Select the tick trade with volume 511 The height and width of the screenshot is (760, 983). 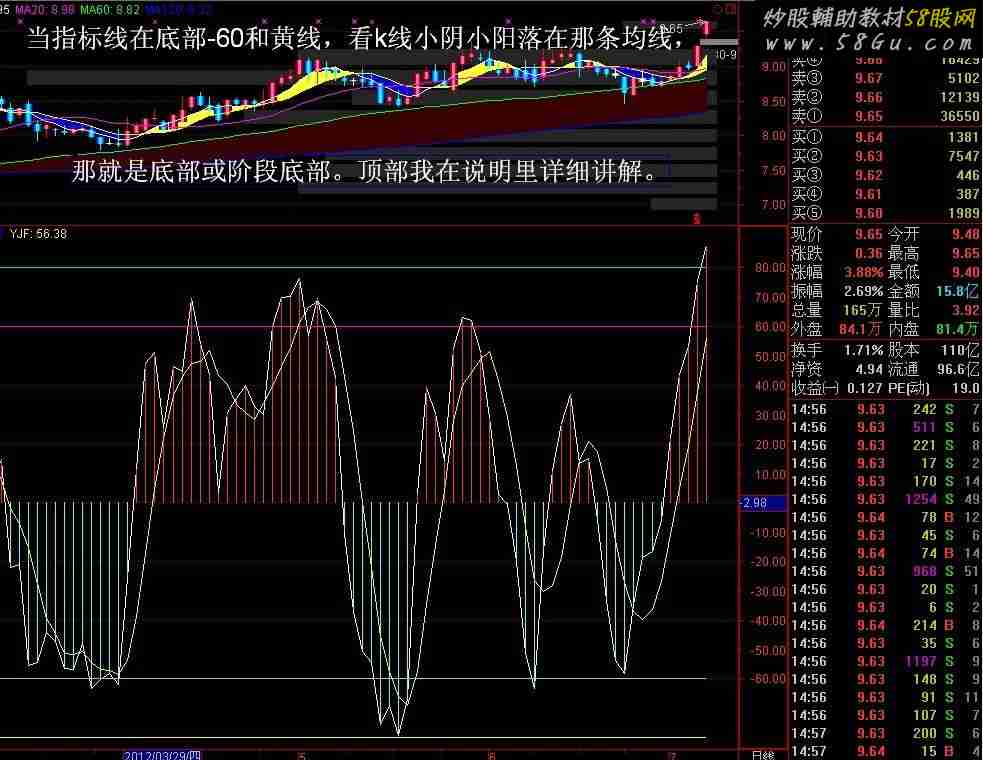[885, 427]
